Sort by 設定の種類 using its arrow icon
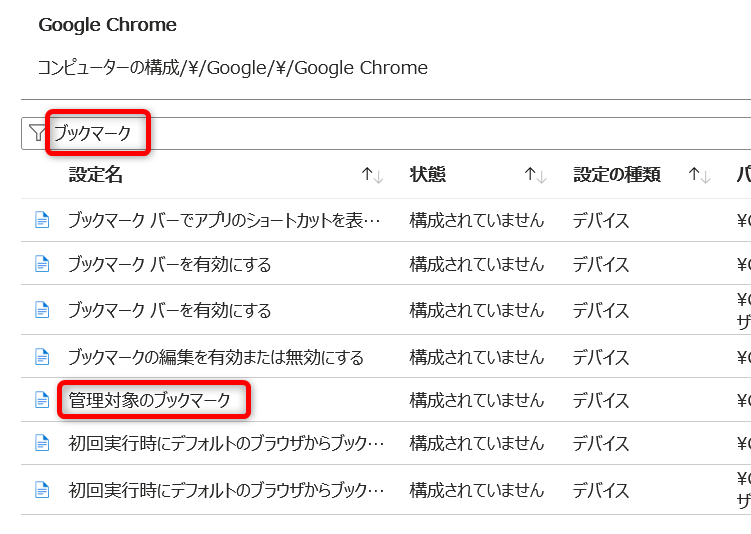The width and height of the screenshot is (751, 534). [x=699, y=175]
